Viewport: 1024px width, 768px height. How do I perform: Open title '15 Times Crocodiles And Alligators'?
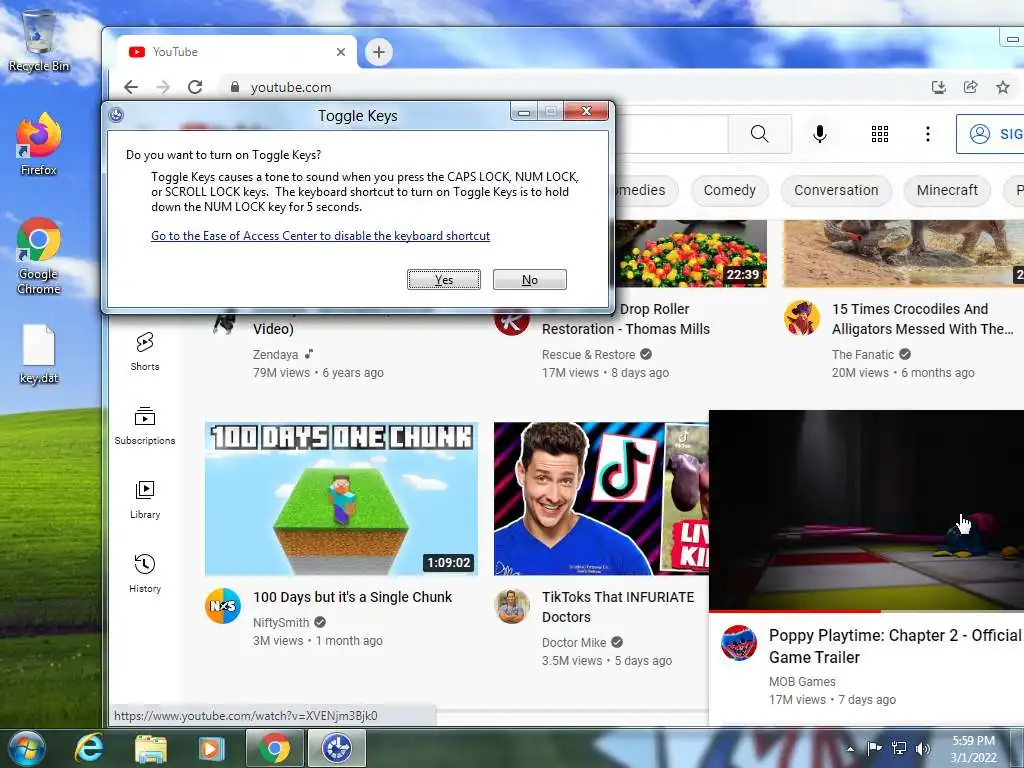(922, 319)
